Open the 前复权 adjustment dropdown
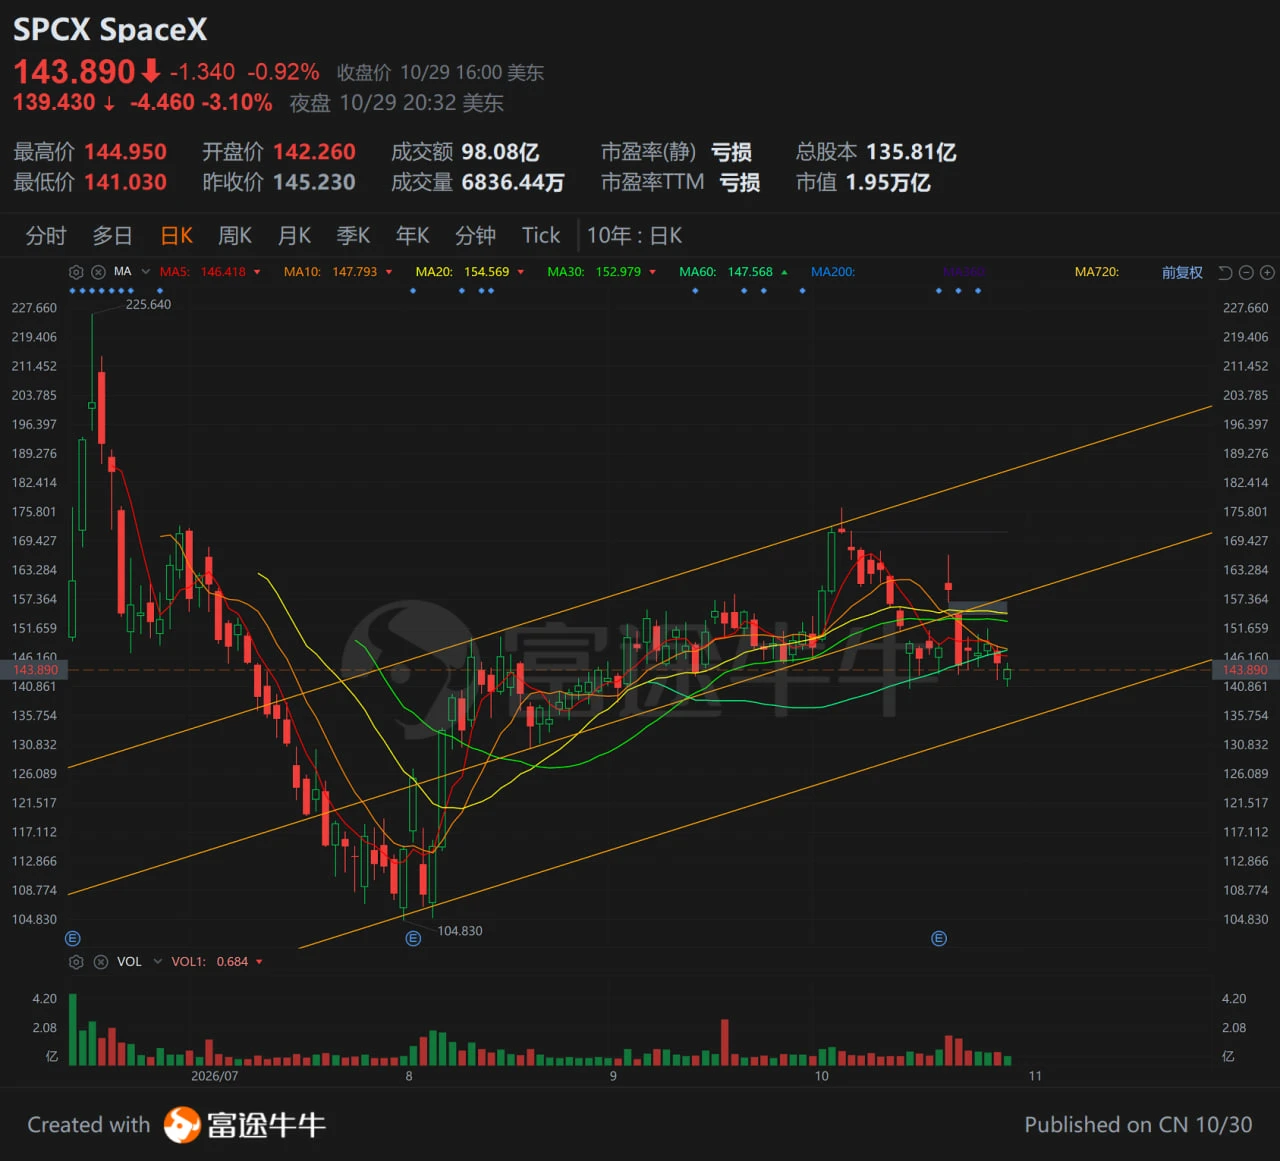Viewport: 1280px width, 1161px height. pyautogui.click(x=1182, y=272)
